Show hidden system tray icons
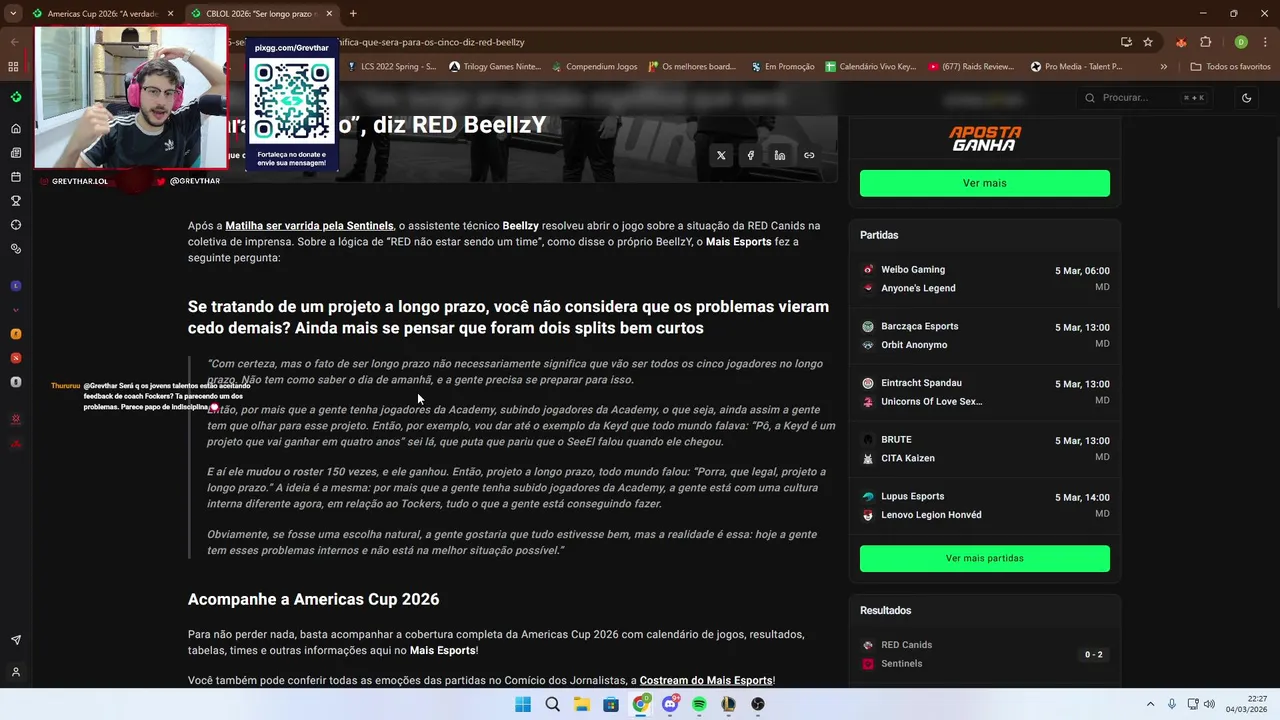The height and width of the screenshot is (720, 1280). coord(1150,704)
